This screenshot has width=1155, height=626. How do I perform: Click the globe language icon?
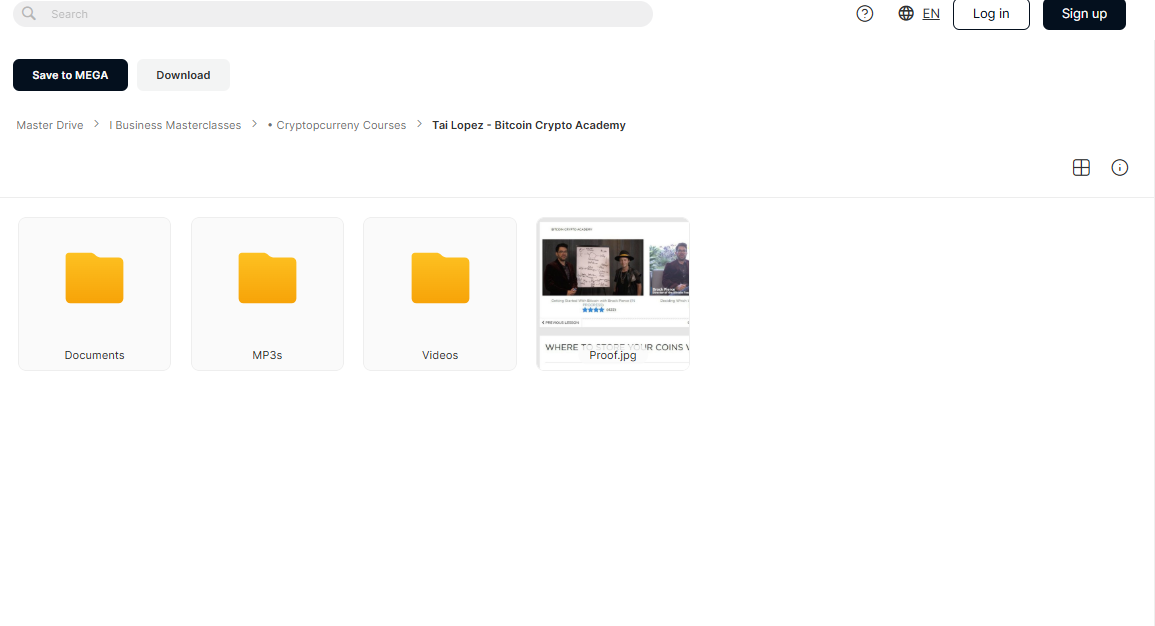point(906,13)
